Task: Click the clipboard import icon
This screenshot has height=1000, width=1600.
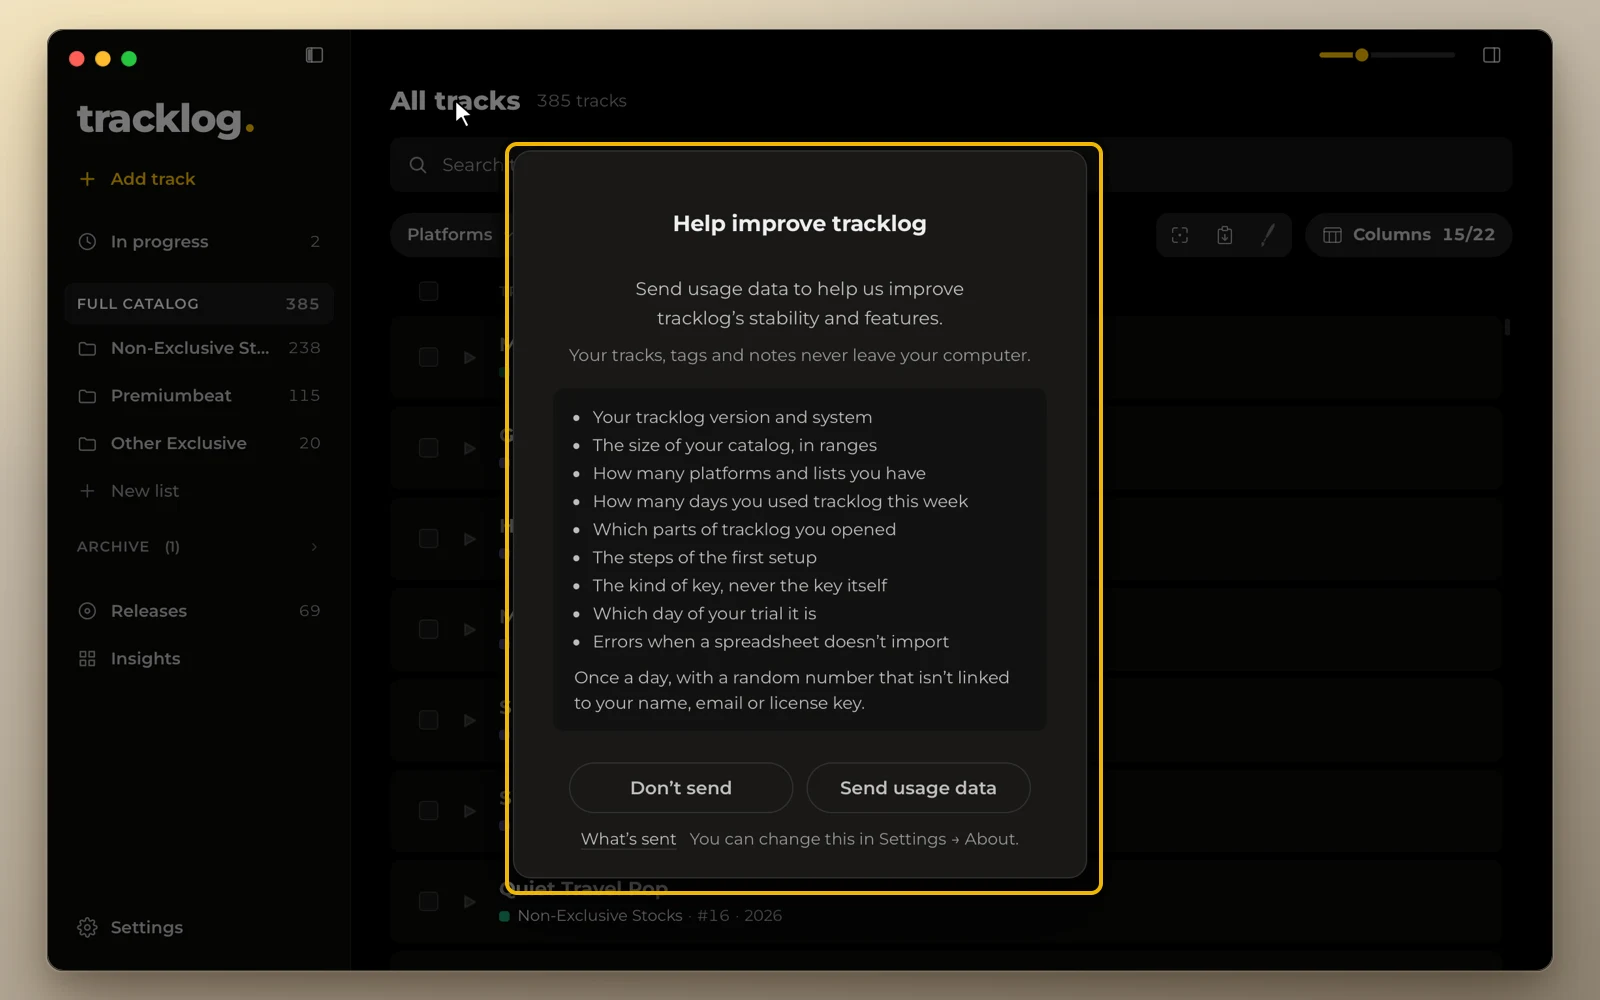Action: click(x=1224, y=235)
